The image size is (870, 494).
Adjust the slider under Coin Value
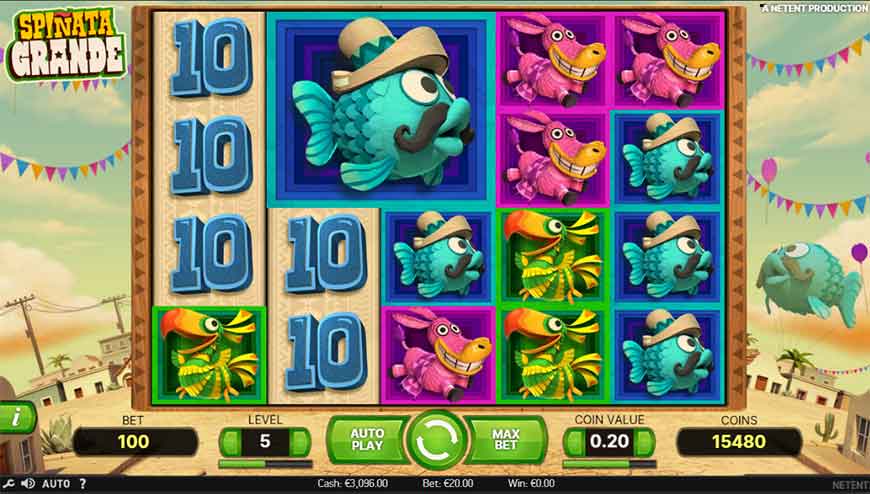(x=609, y=463)
